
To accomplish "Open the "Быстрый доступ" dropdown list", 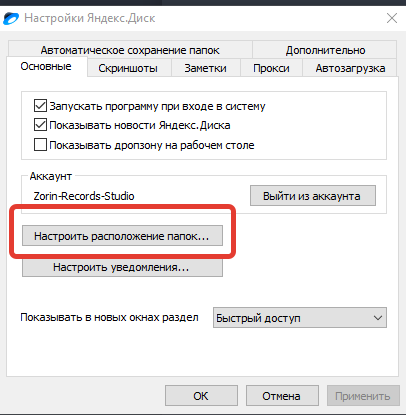I will tap(300, 318).
